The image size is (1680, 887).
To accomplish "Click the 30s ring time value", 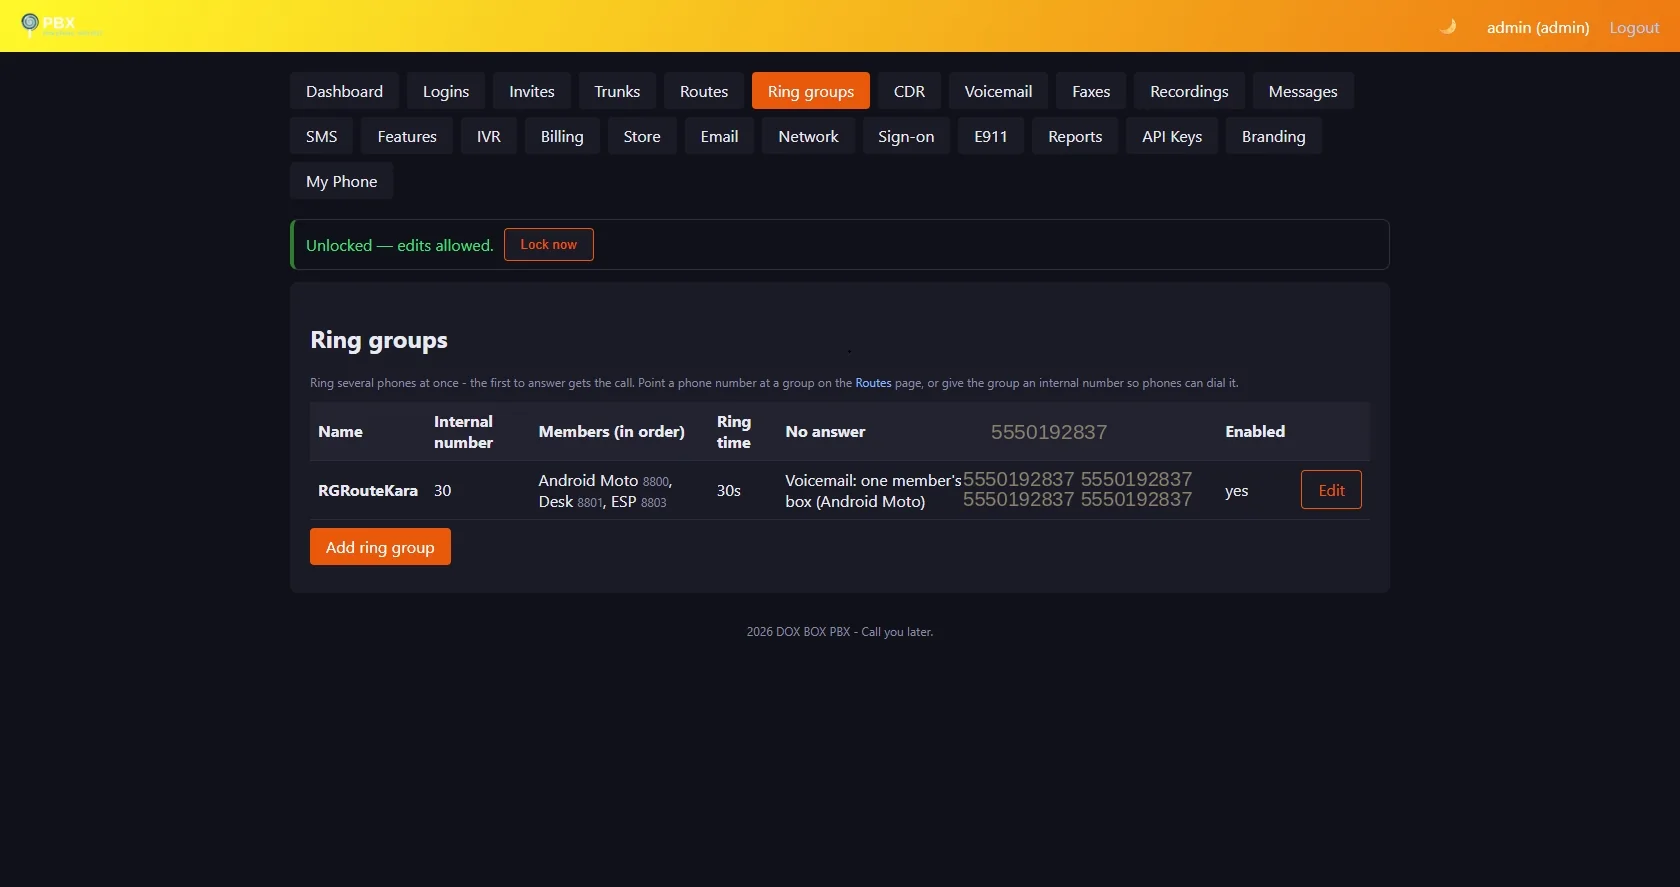I will click(x=728, y=490).
